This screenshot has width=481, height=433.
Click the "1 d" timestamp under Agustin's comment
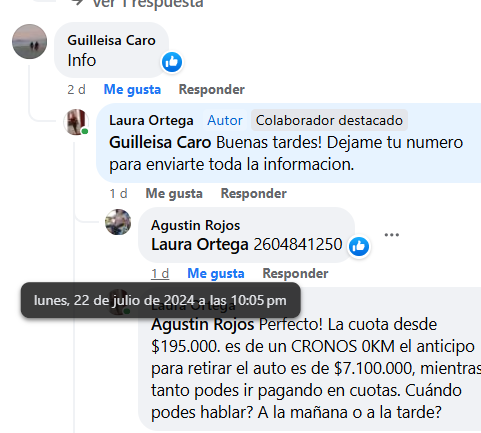point(160,273)
